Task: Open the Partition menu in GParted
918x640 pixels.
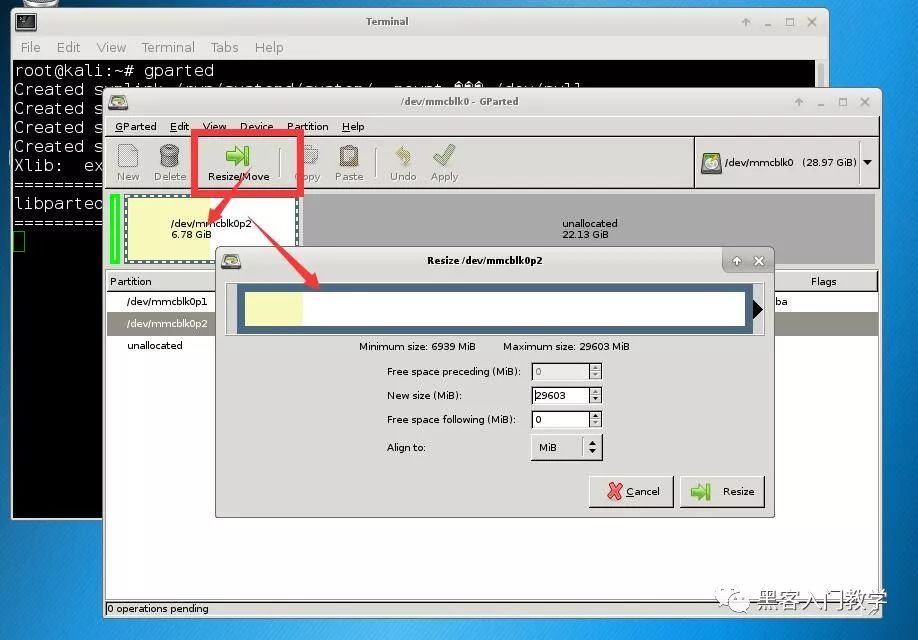Action: tap(307, 126)
